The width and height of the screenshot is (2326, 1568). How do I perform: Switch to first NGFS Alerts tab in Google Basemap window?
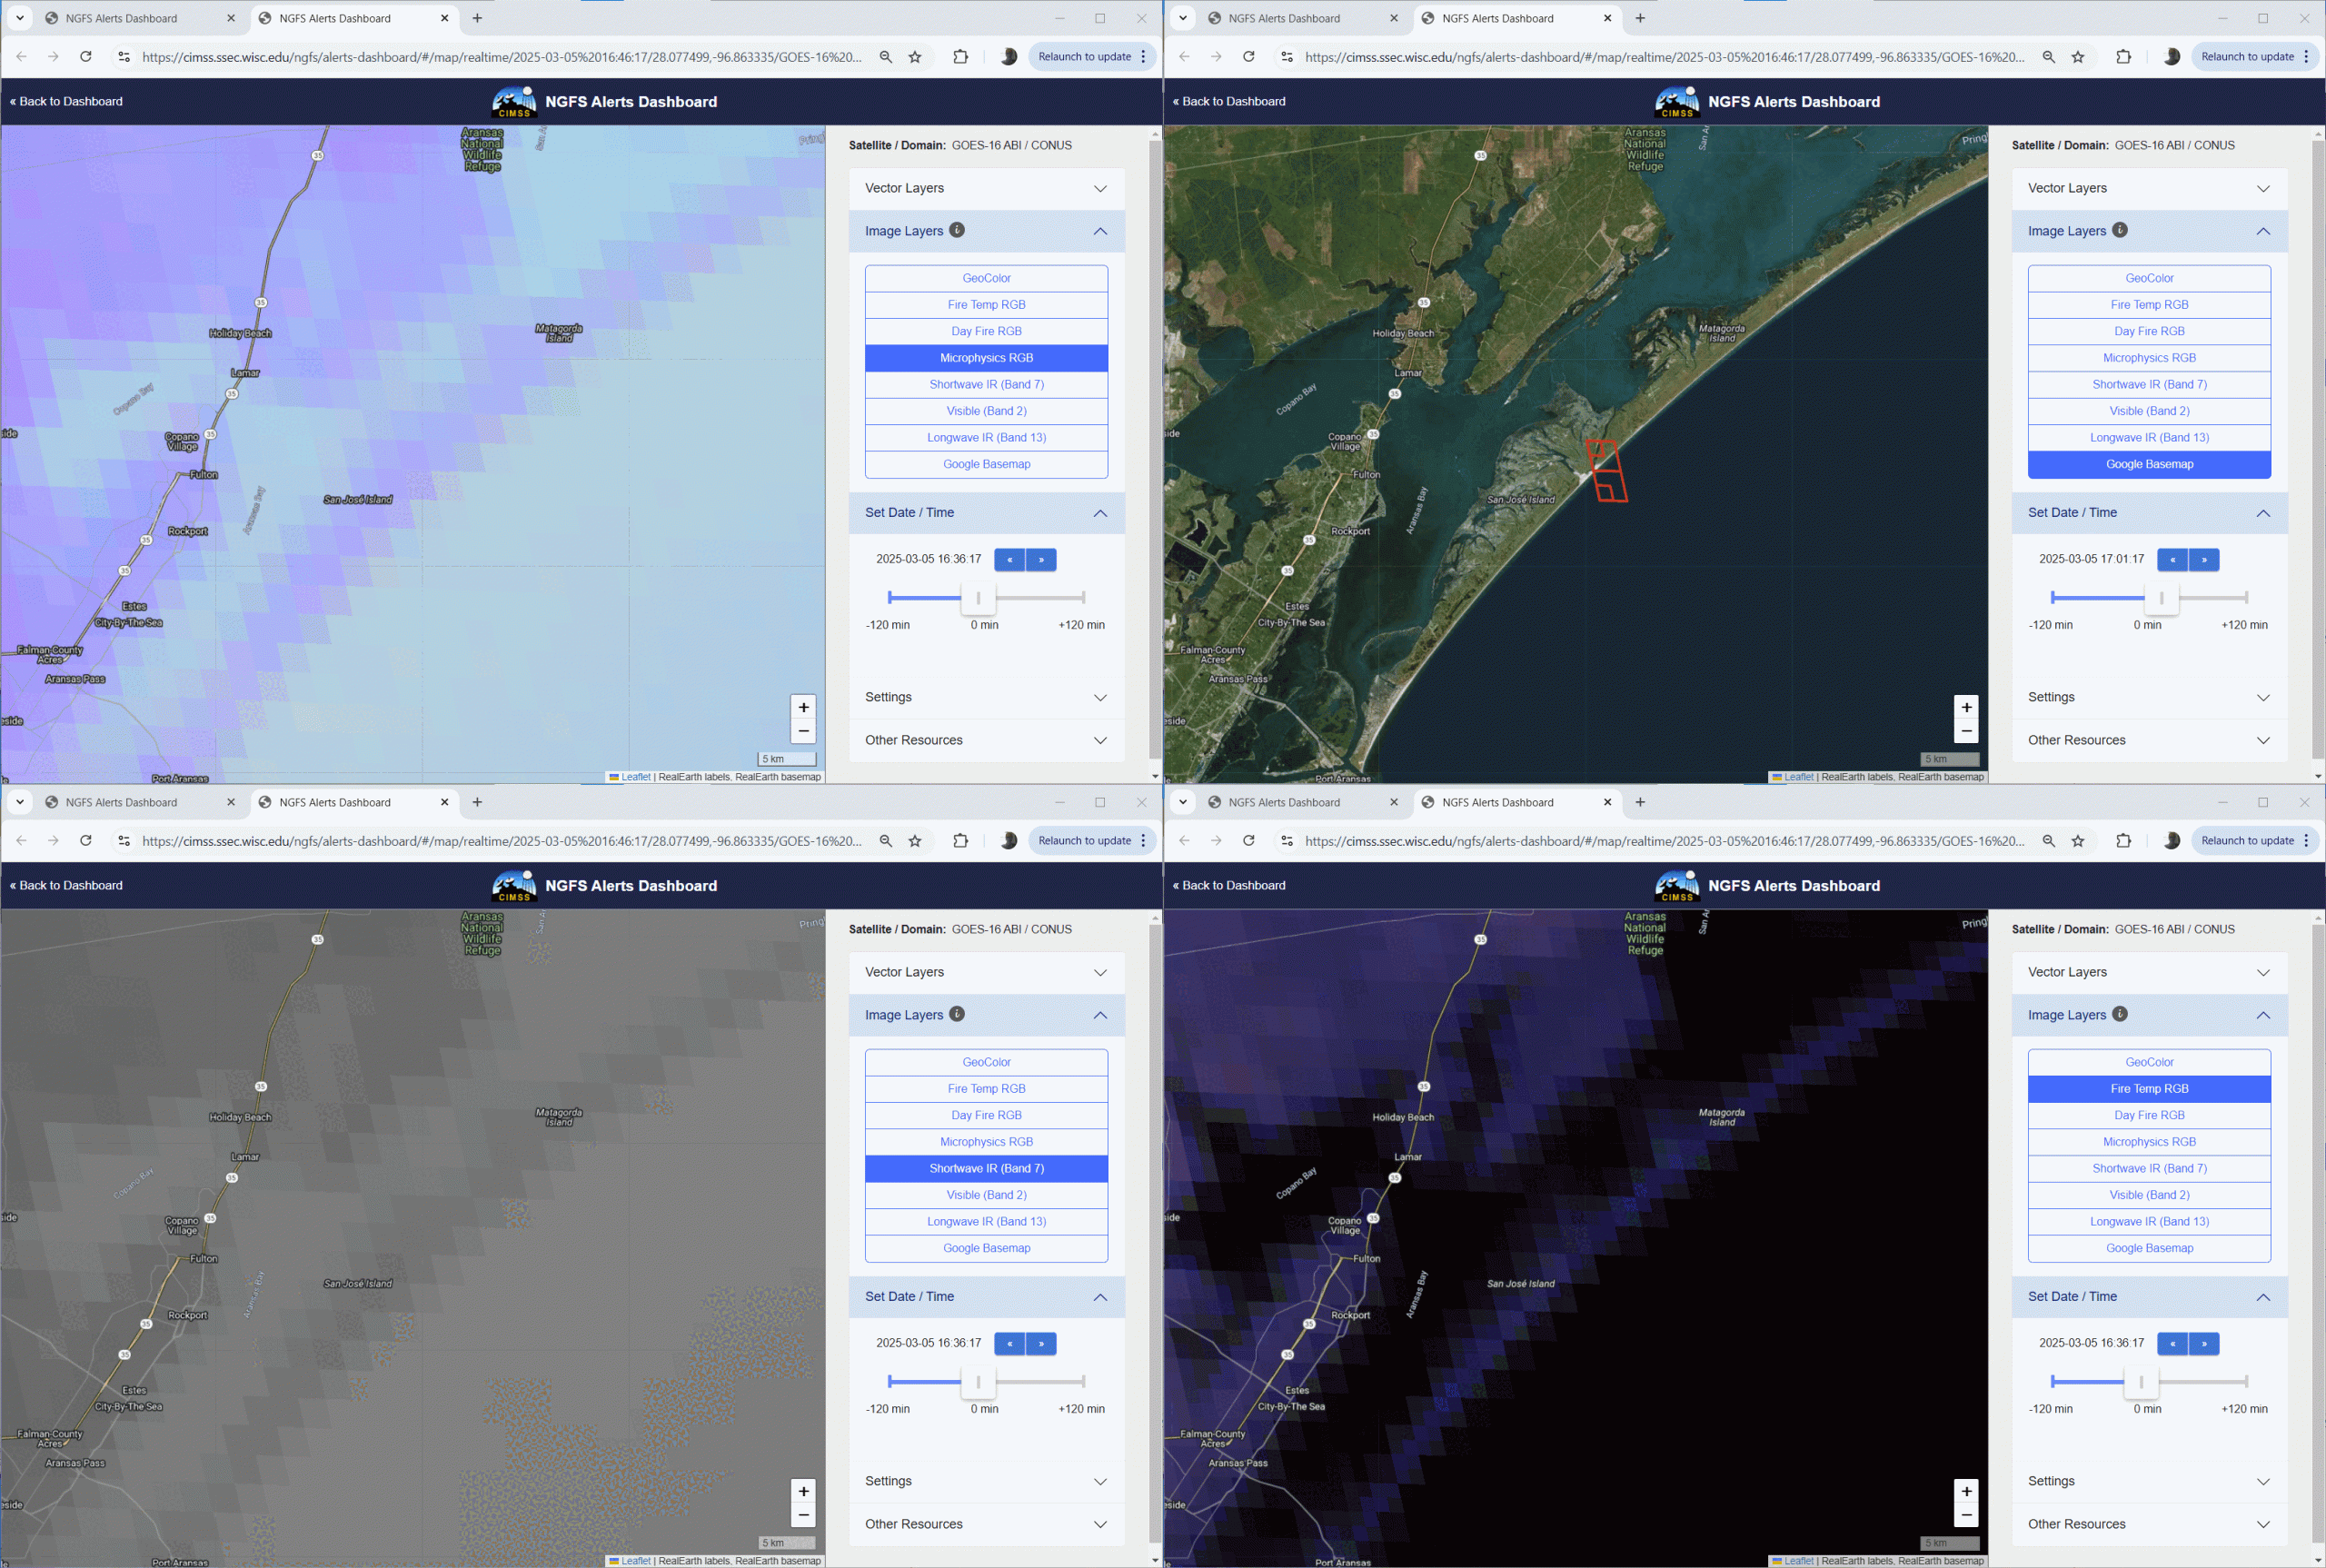pos(1303,18)
